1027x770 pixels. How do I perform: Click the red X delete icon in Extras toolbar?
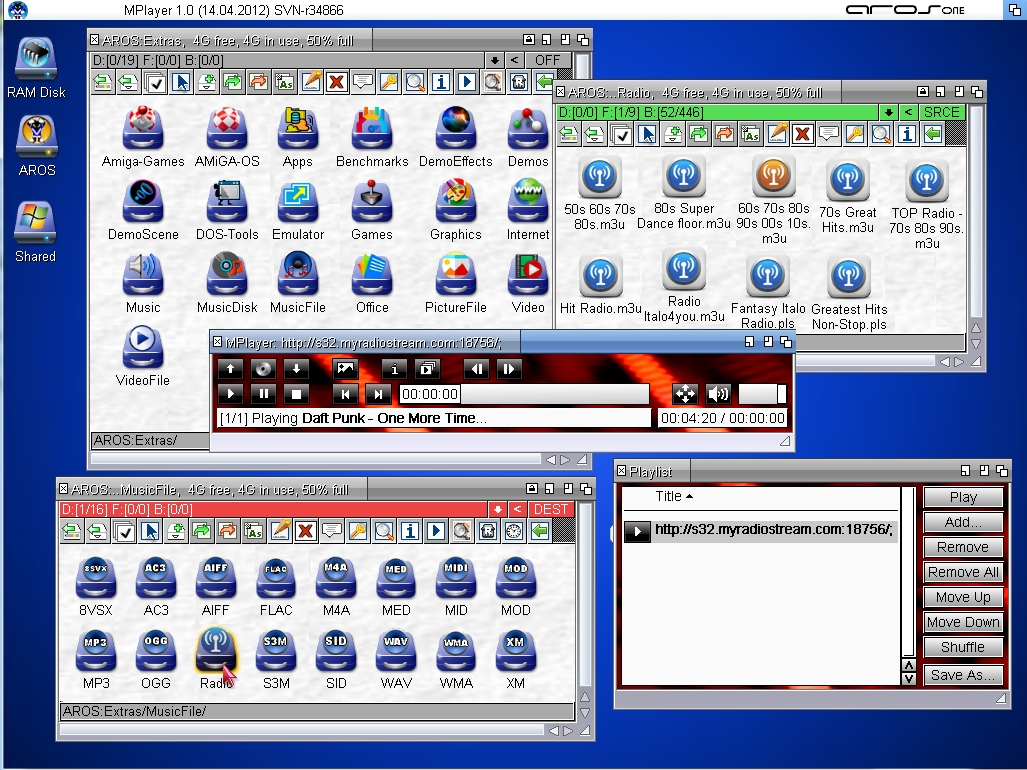(337, 82)
